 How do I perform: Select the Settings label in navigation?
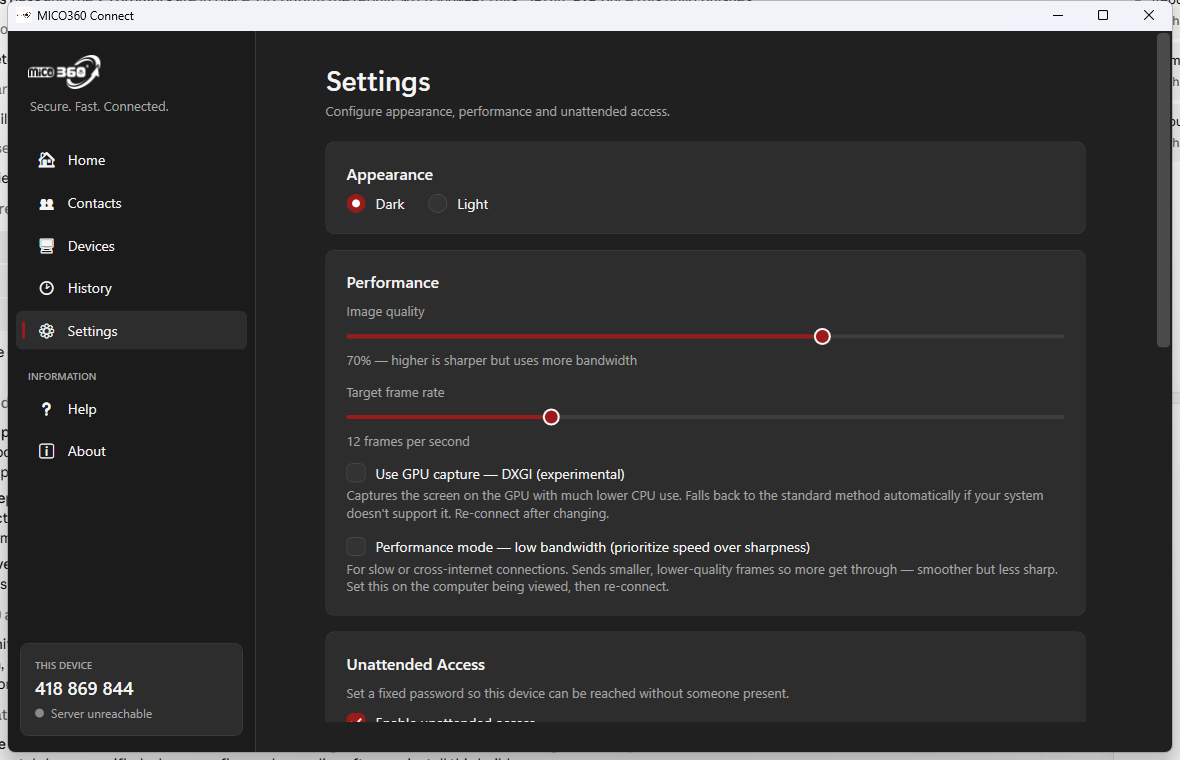pyautogui.click(x=93, y=331)
